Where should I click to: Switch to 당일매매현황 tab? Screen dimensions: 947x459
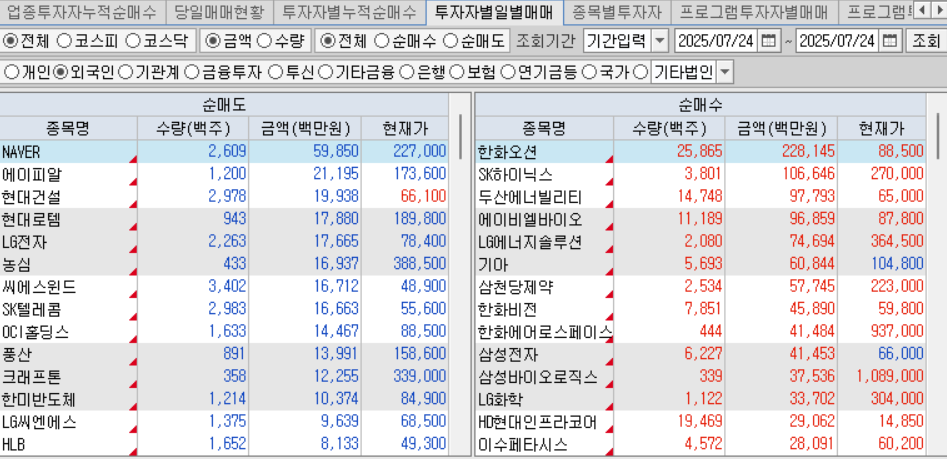coord(219,11)
